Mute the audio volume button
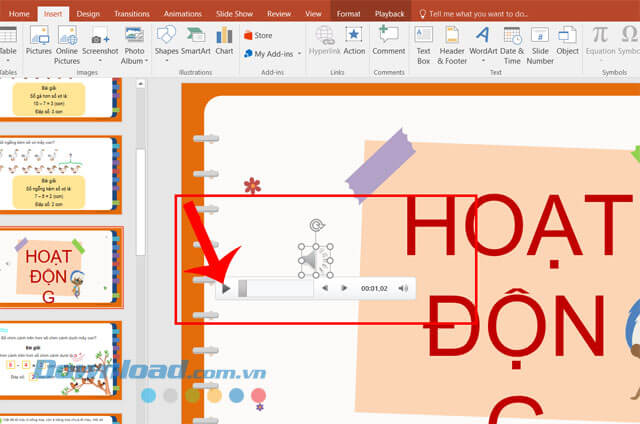The width and height of the screenshot is (640, 424). tap(403, 289)
